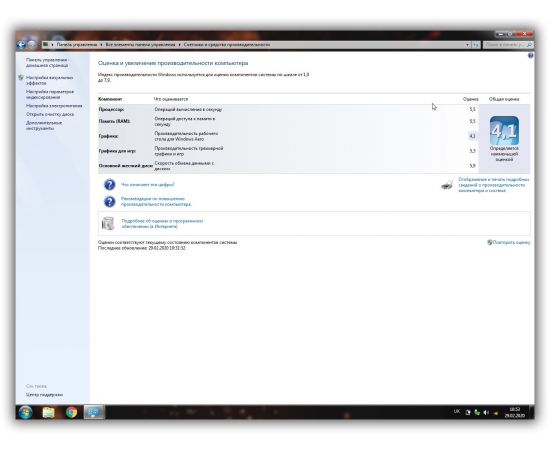Screen dimensions: 550x450
Task: Open Настройка электропитания
Action: click(x=54, y=106)
